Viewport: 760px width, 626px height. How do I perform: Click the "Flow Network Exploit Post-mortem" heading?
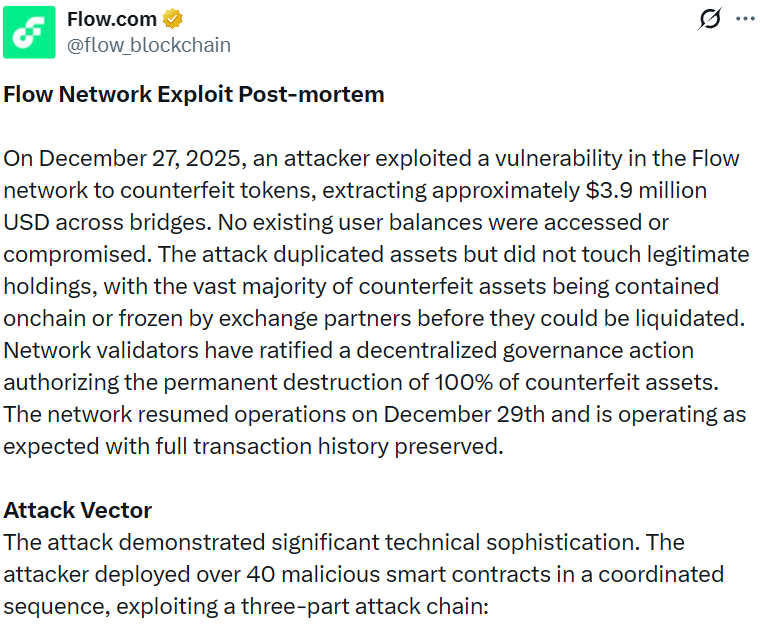click(x=194, y=95)
